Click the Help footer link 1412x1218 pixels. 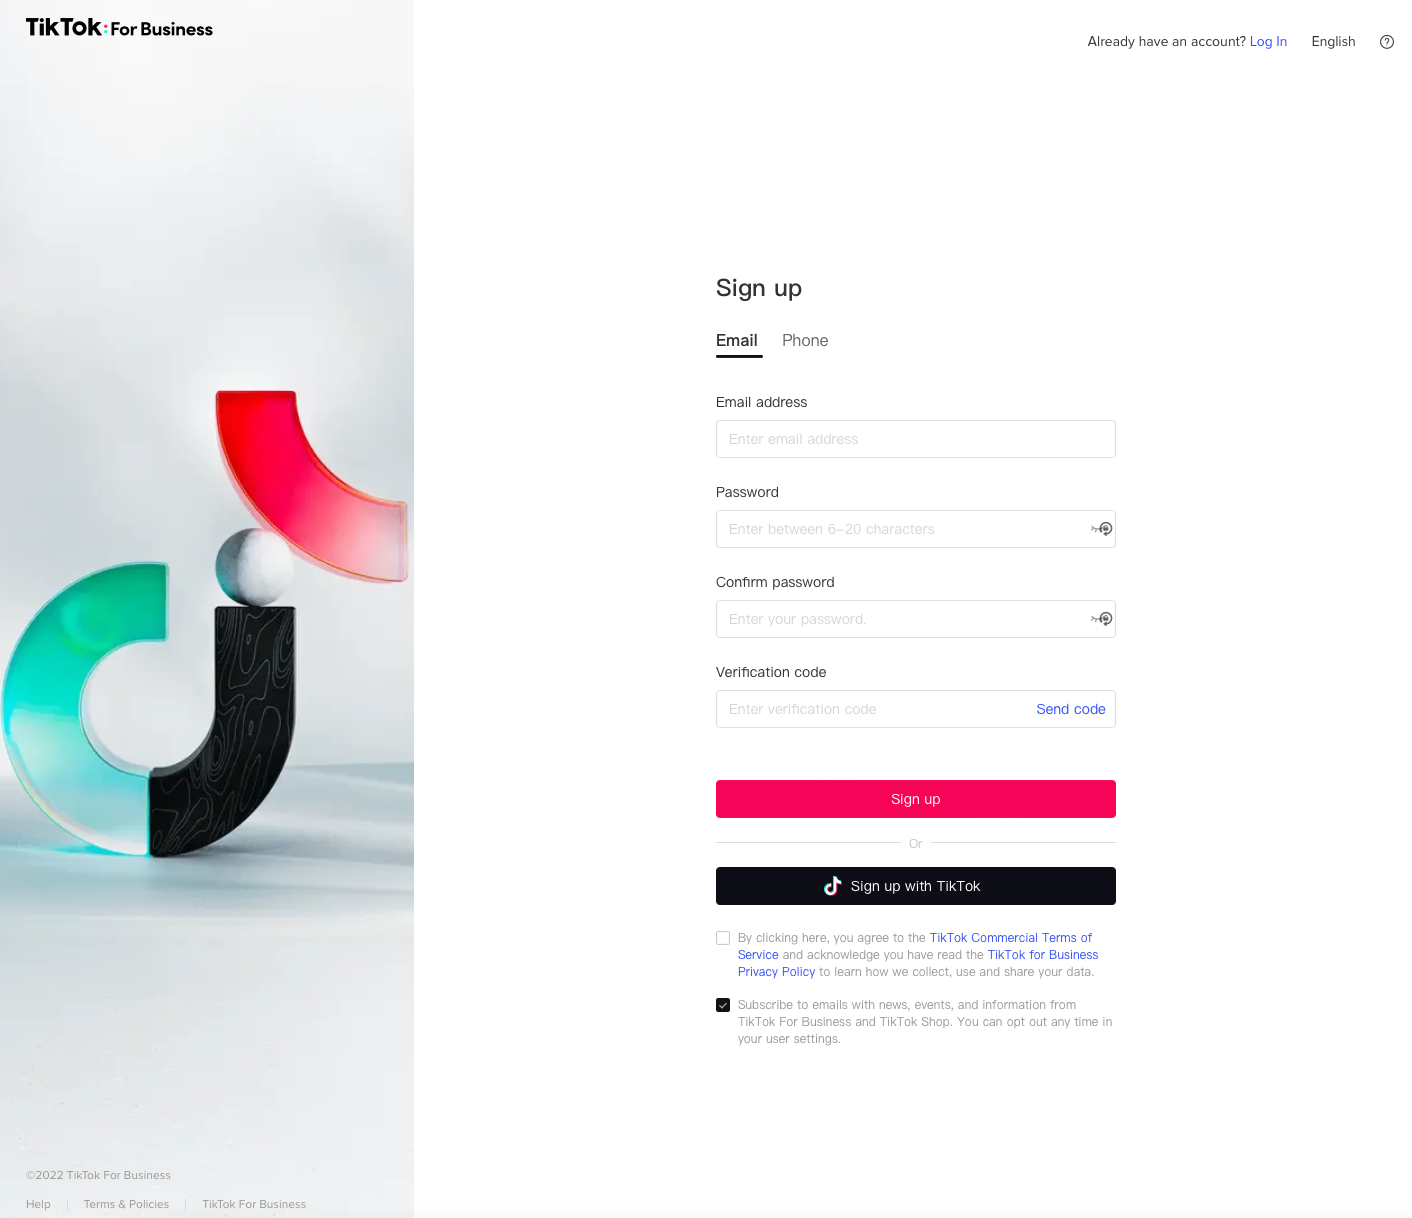click(x=38, y=1204)
